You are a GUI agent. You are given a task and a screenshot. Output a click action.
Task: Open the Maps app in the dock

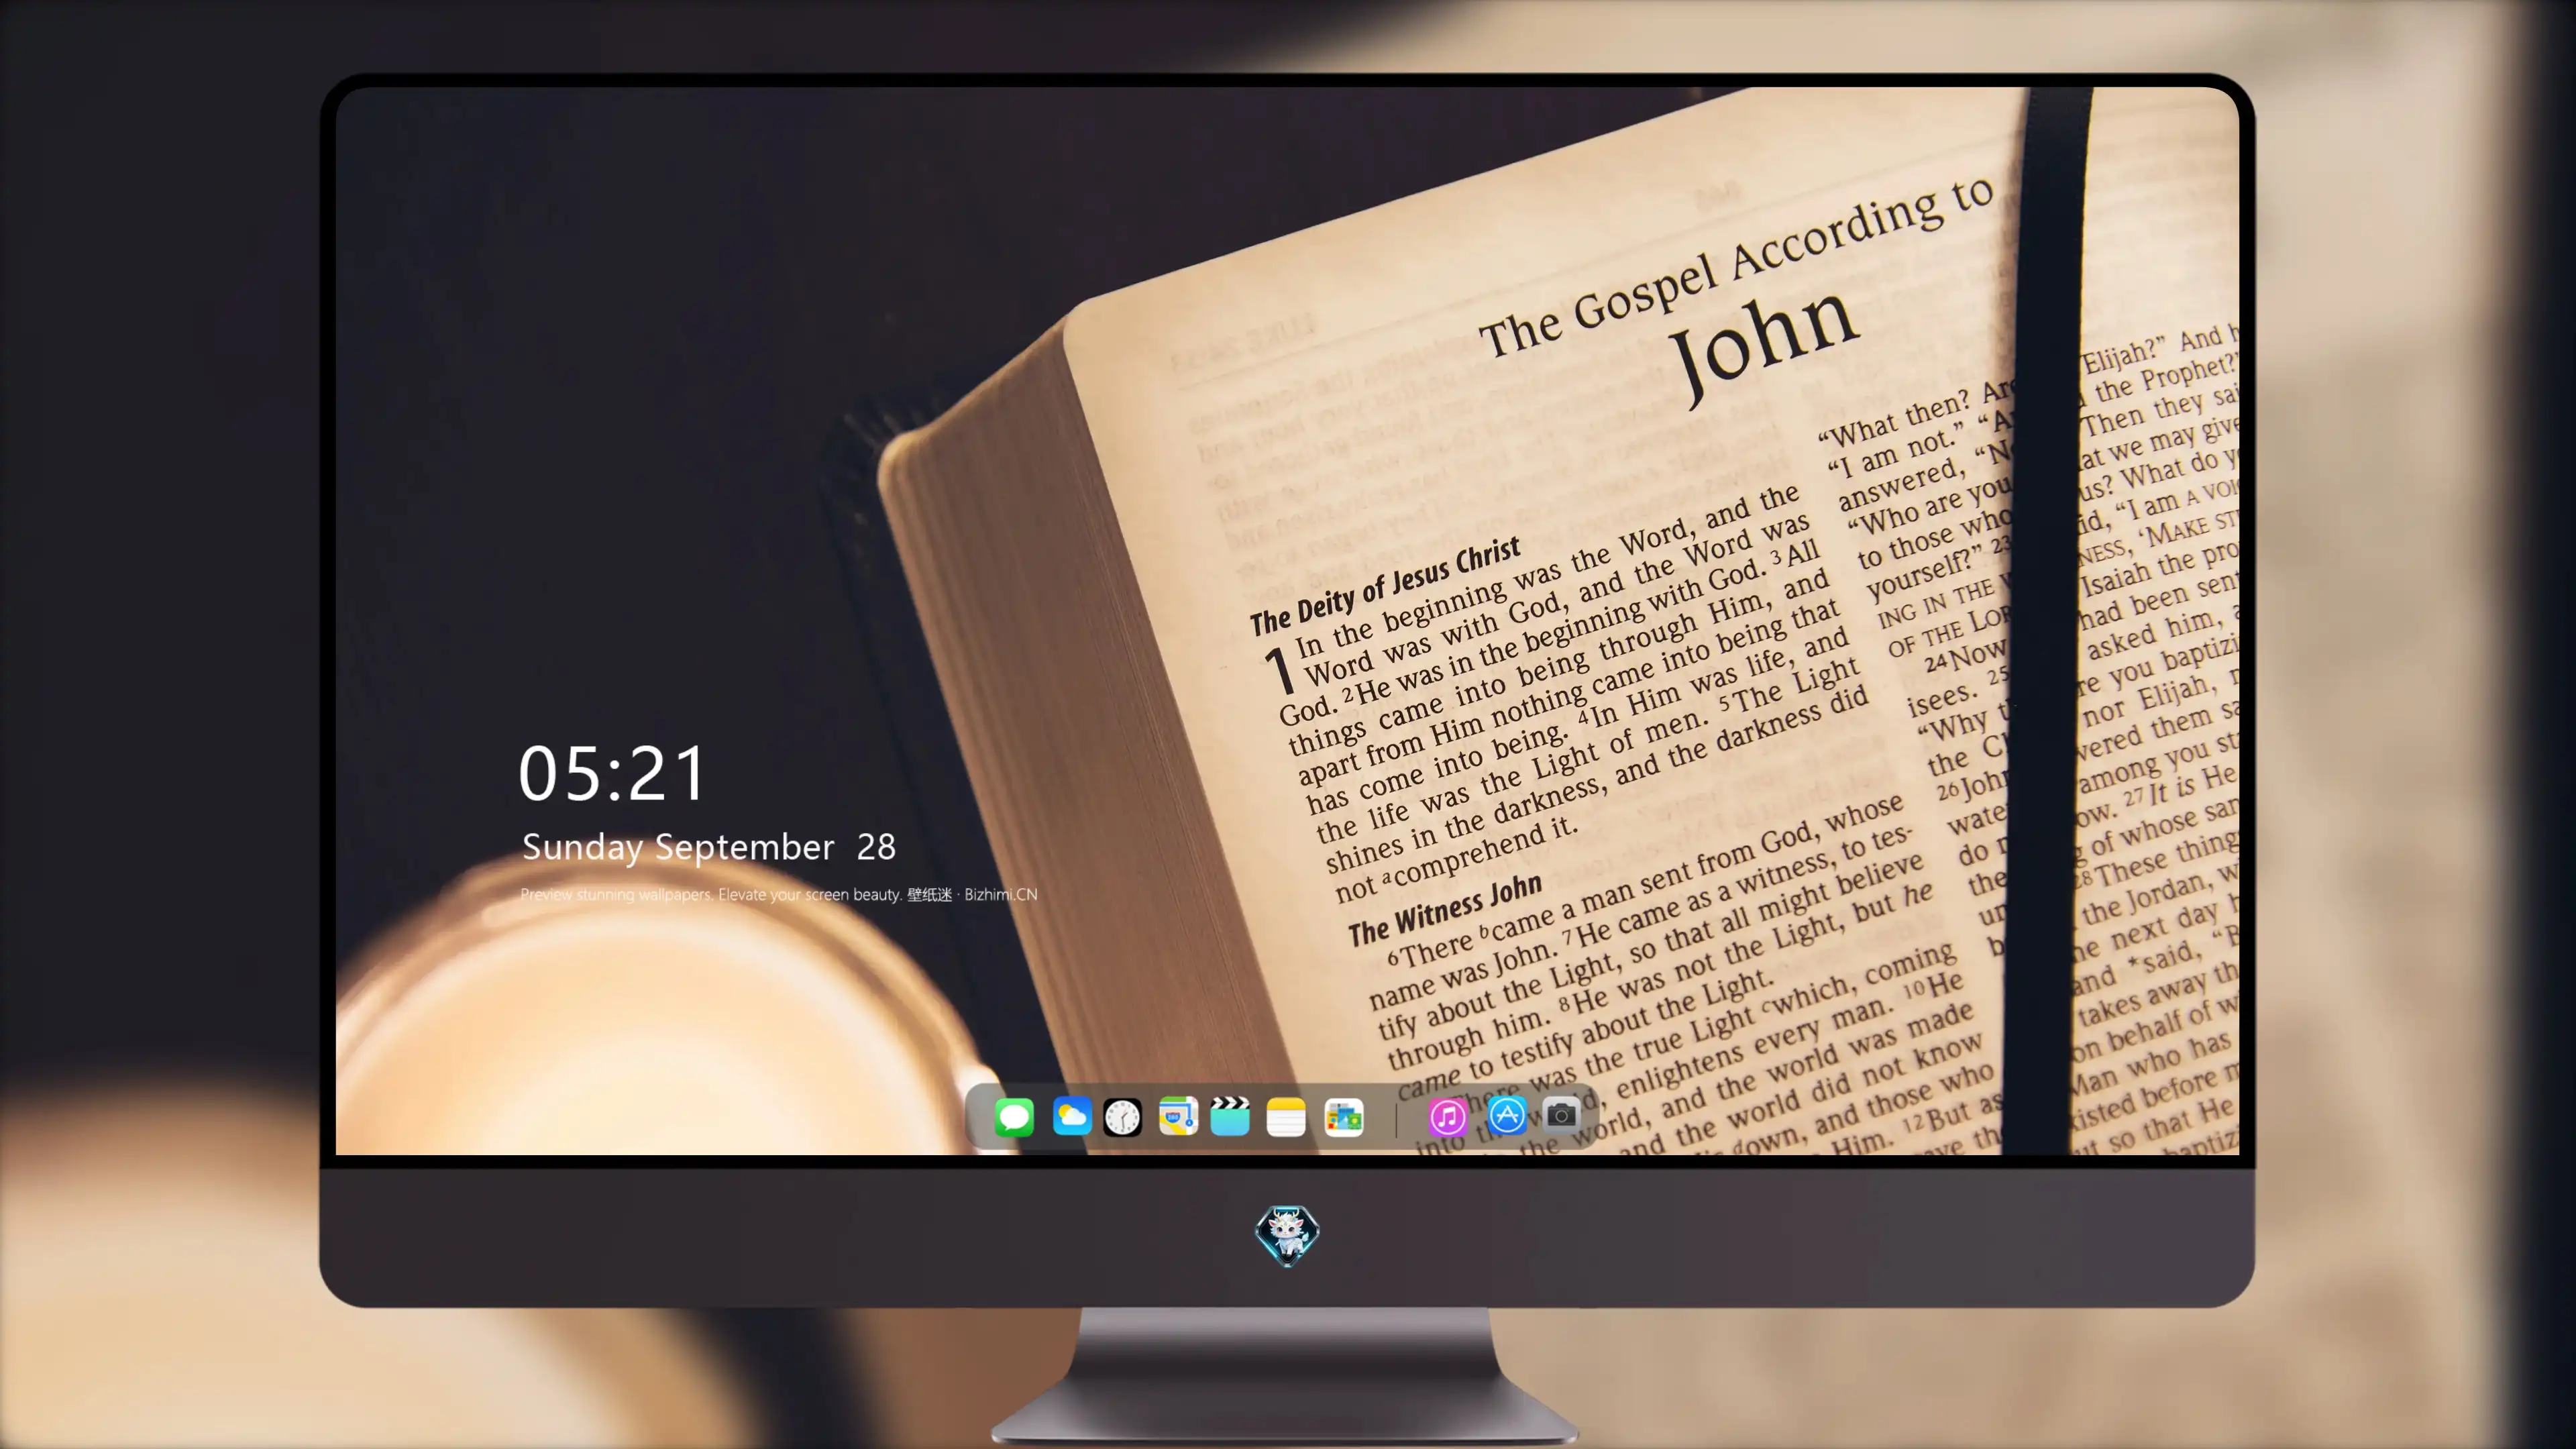point(1178,1117)
